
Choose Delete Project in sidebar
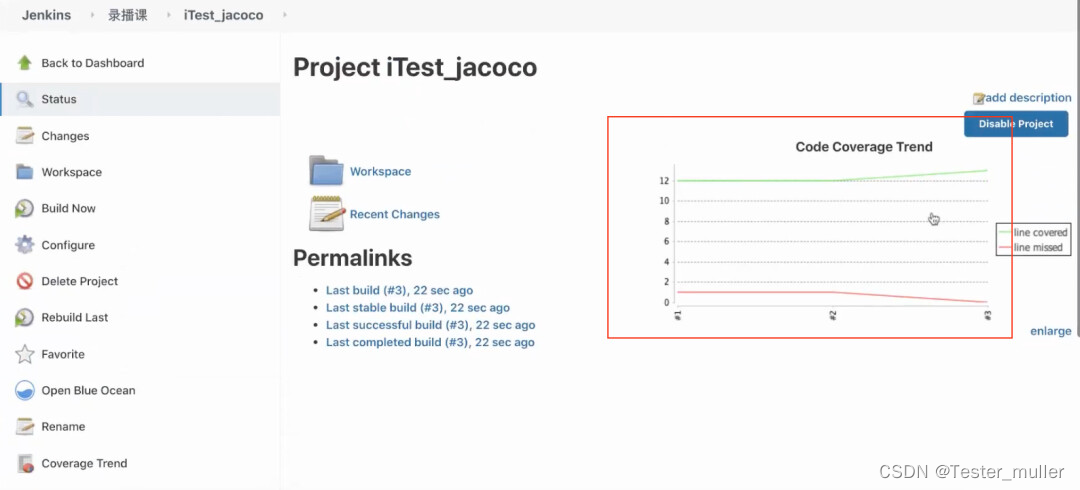(80, 281)
